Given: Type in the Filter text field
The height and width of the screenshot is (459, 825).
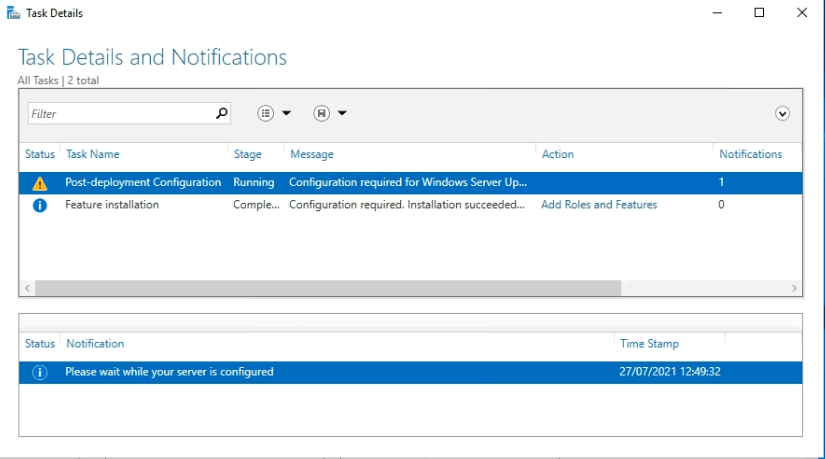Looking at the screenshot, I should point(120,114).
